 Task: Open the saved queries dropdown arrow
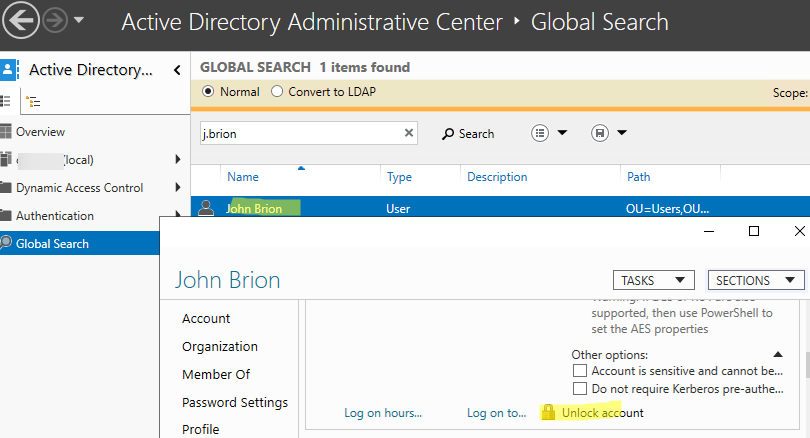pyautogui.click(x=622, y=133)
